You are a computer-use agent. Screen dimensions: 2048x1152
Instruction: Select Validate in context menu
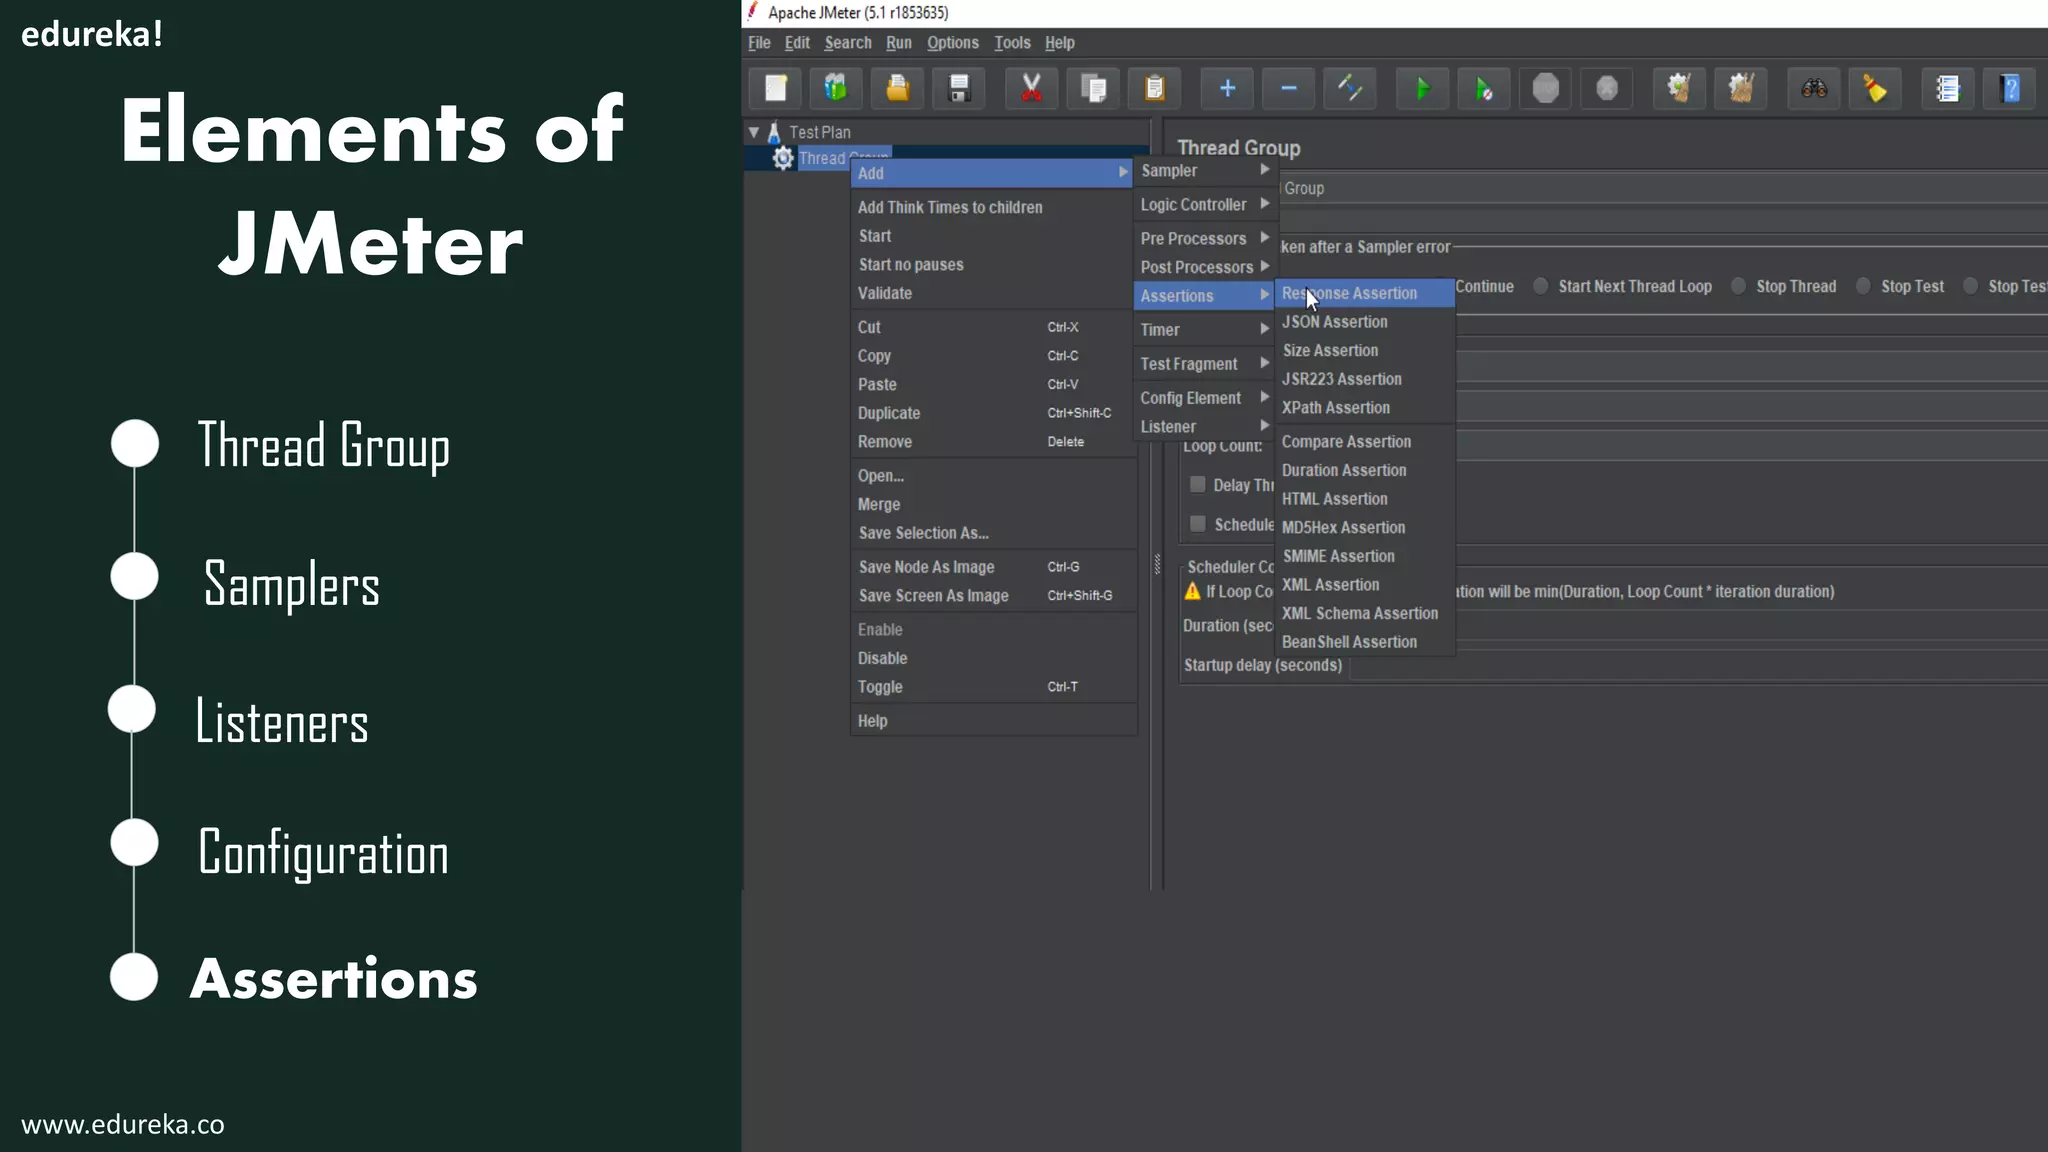click(993, 293)
